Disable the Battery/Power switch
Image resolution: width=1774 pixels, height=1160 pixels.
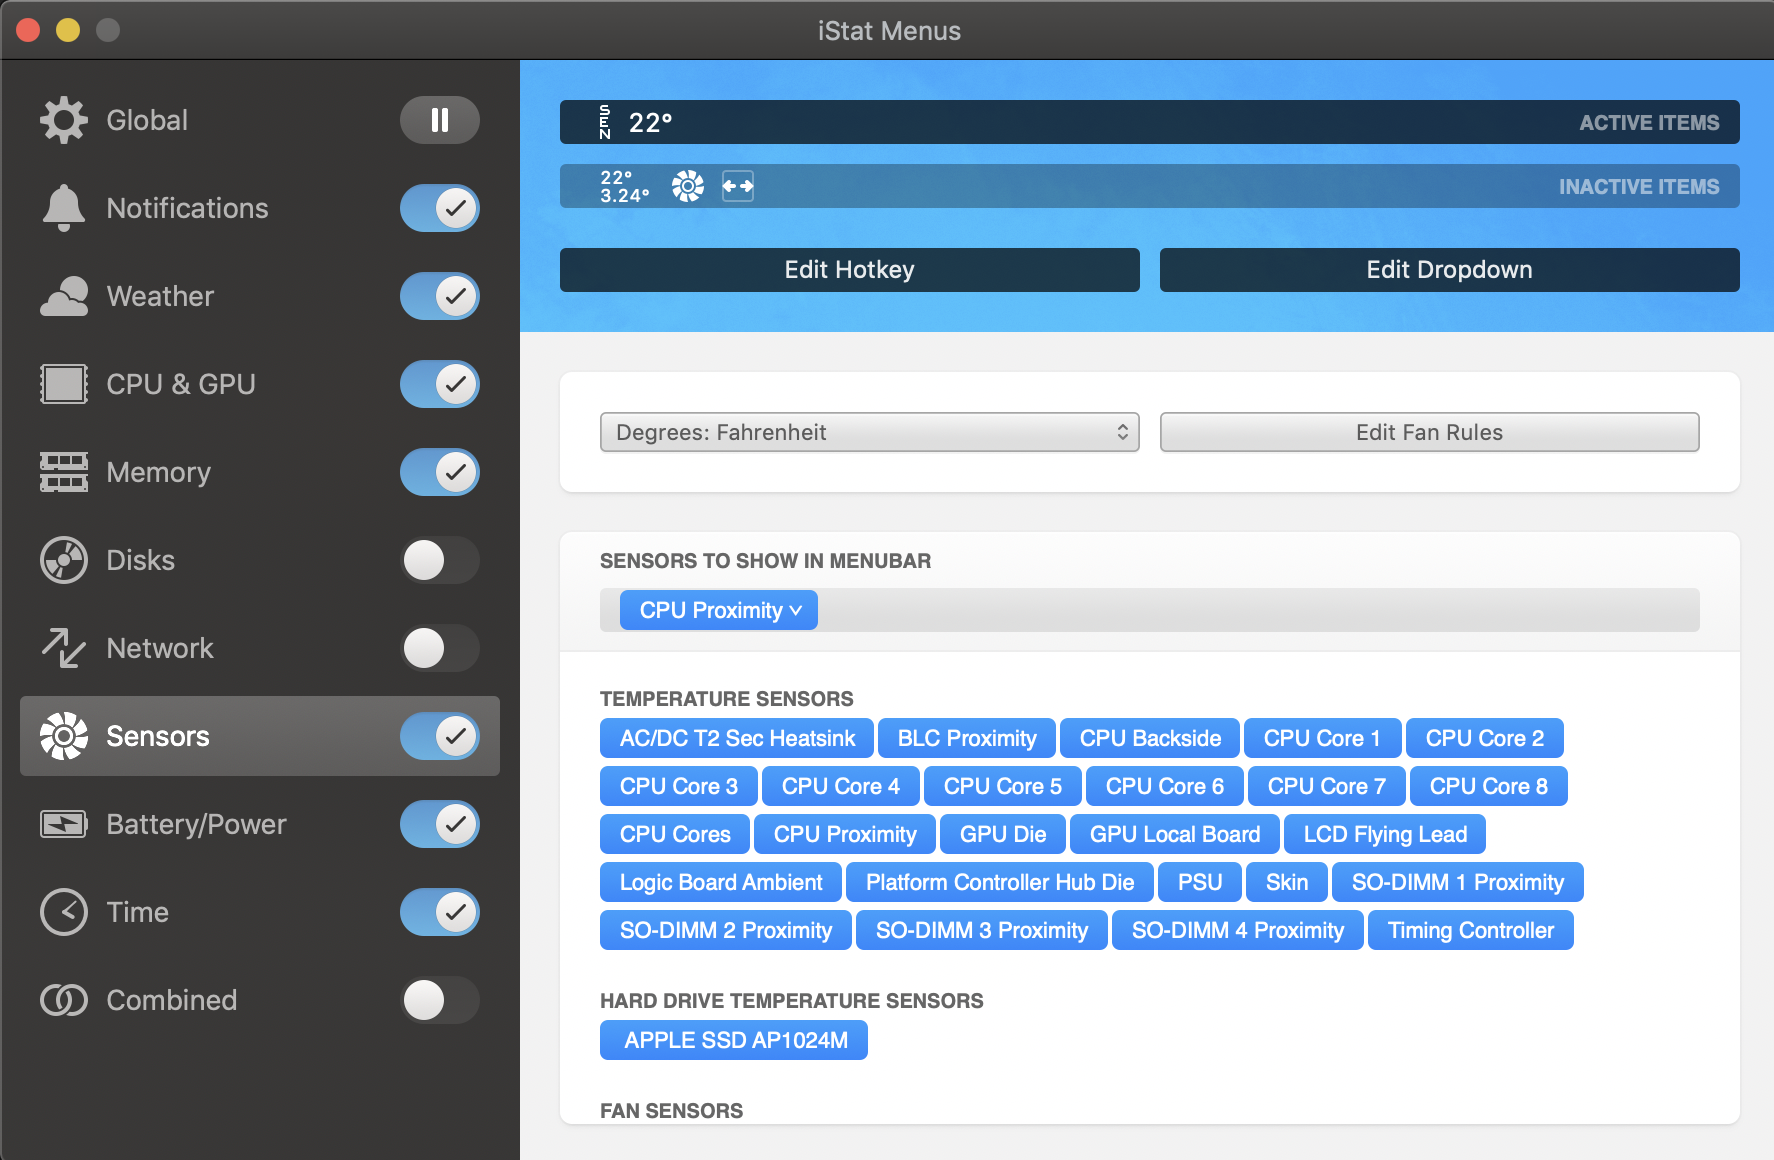[440, 824]
